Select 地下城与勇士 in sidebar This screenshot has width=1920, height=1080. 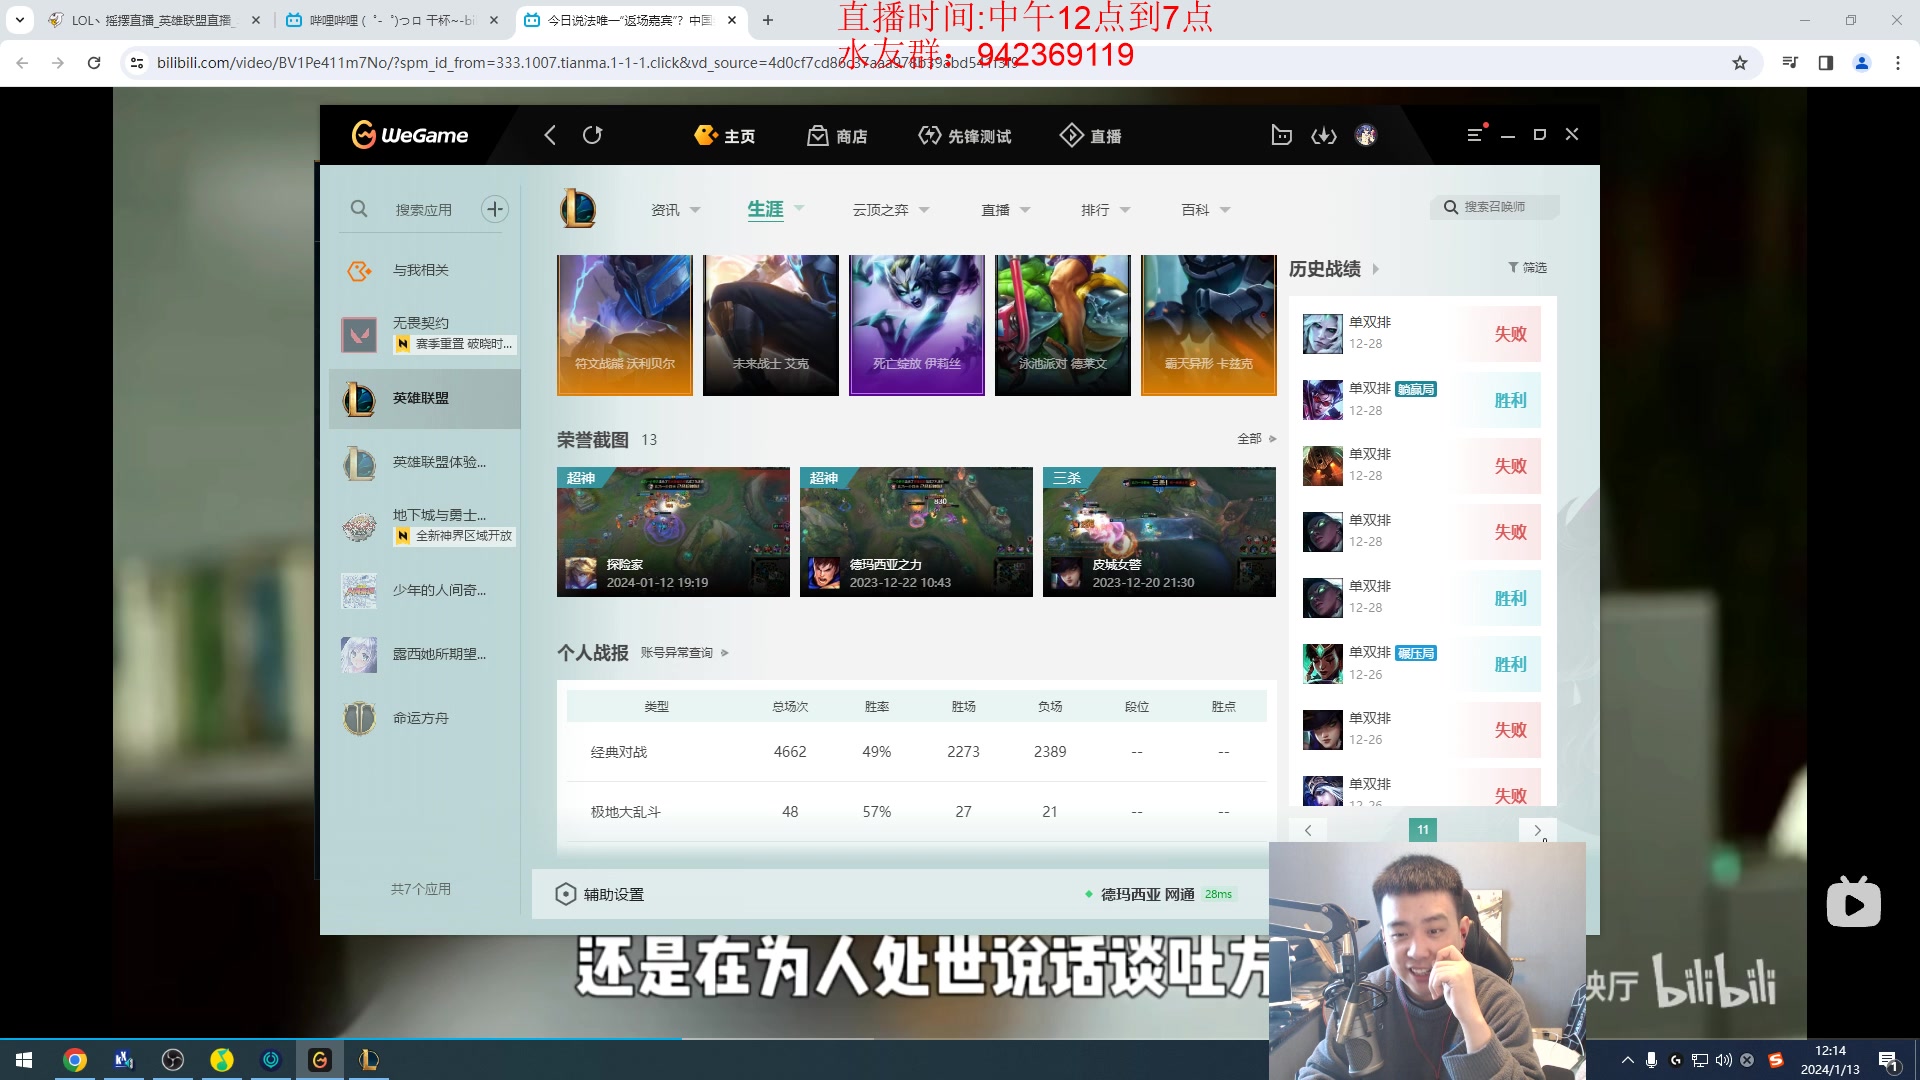coord(425,526)
